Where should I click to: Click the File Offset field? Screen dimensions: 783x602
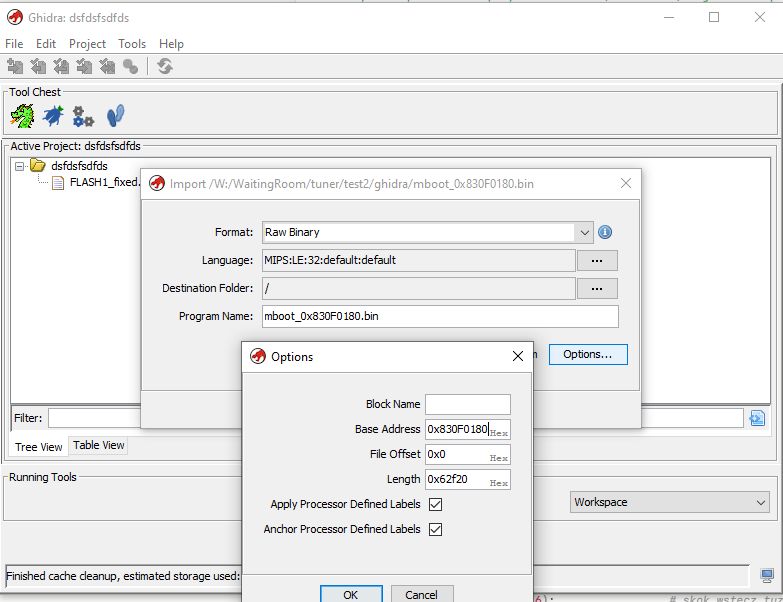click(468, 454)
